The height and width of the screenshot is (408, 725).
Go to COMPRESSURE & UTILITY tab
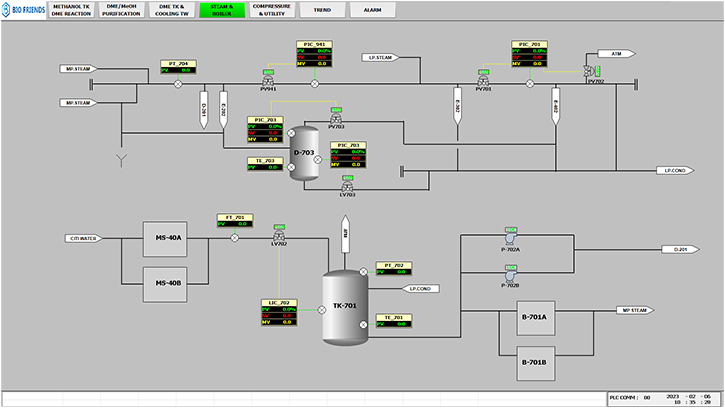tap(272, 10)
